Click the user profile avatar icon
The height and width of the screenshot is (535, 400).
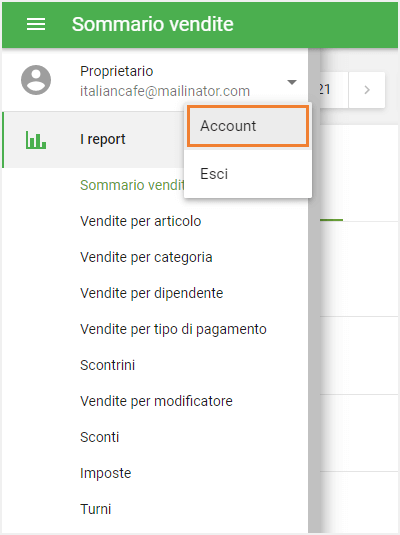click(x=36, y=80)
